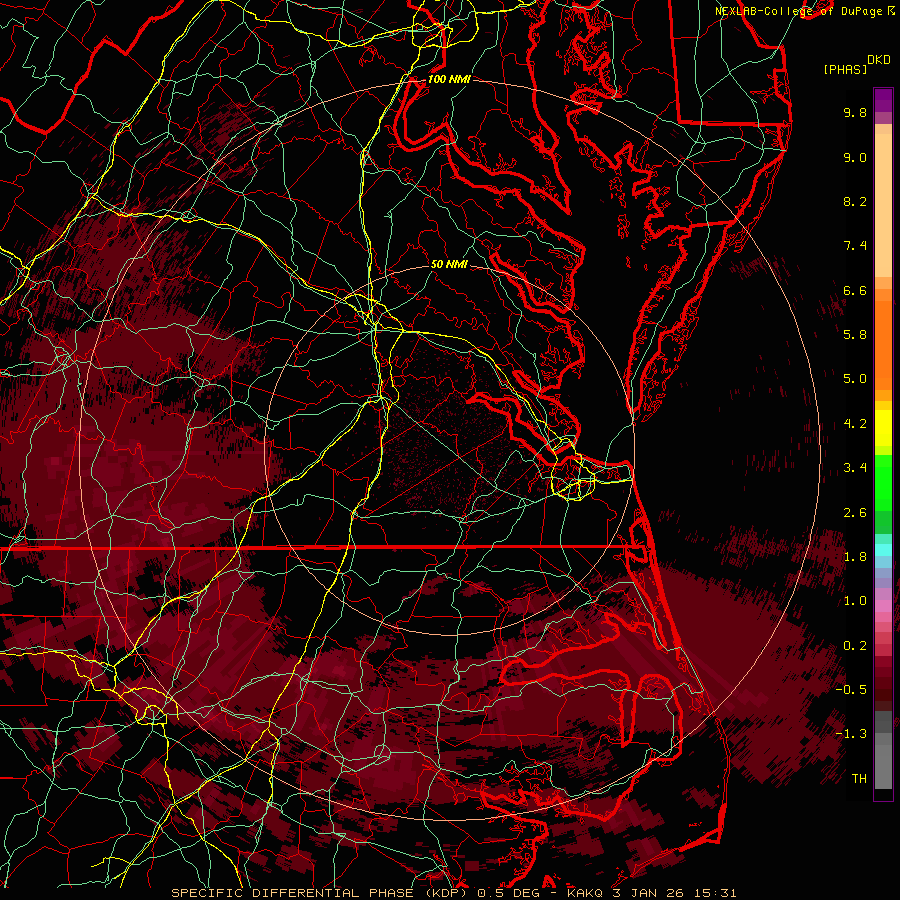Click the 9.8 scale value

coord(855,112)
